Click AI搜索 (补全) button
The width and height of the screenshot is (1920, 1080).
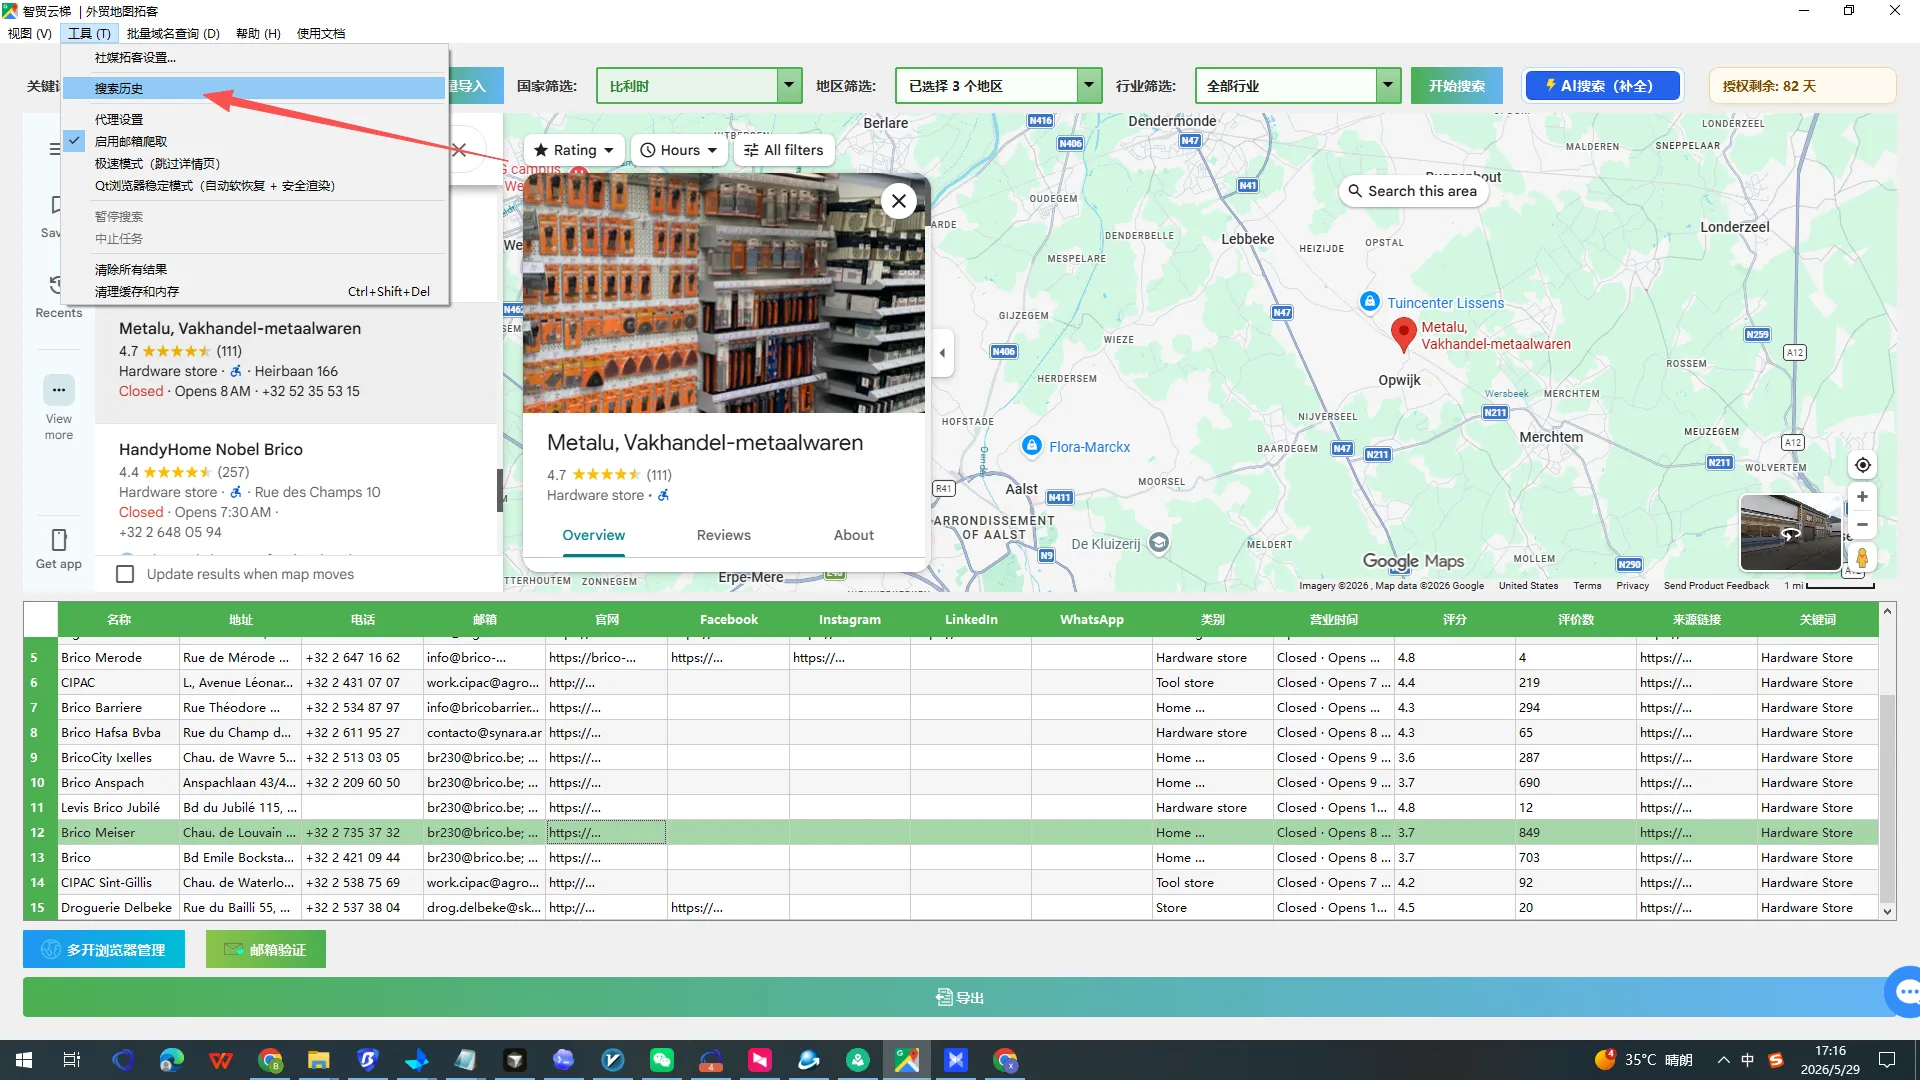1602,86
